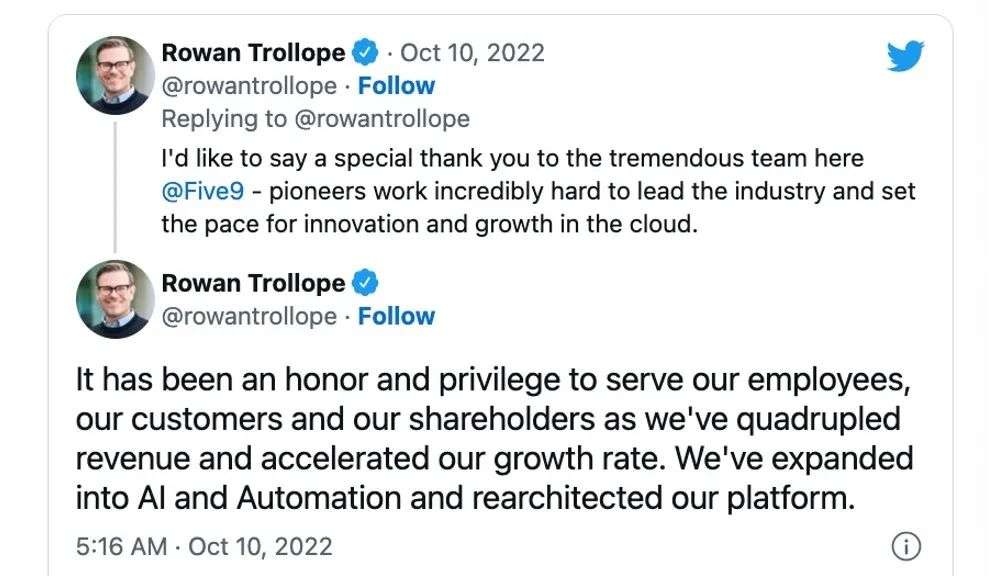Click 'Rowan Trollope' name in main tweet

(x=253, y=283)
